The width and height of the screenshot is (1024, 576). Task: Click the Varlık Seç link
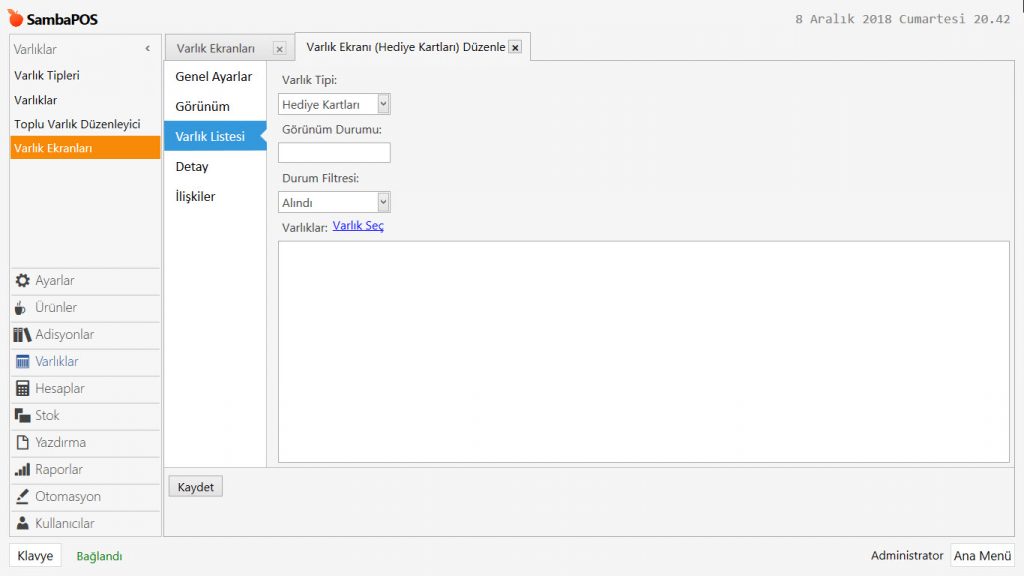click(358, 226)
